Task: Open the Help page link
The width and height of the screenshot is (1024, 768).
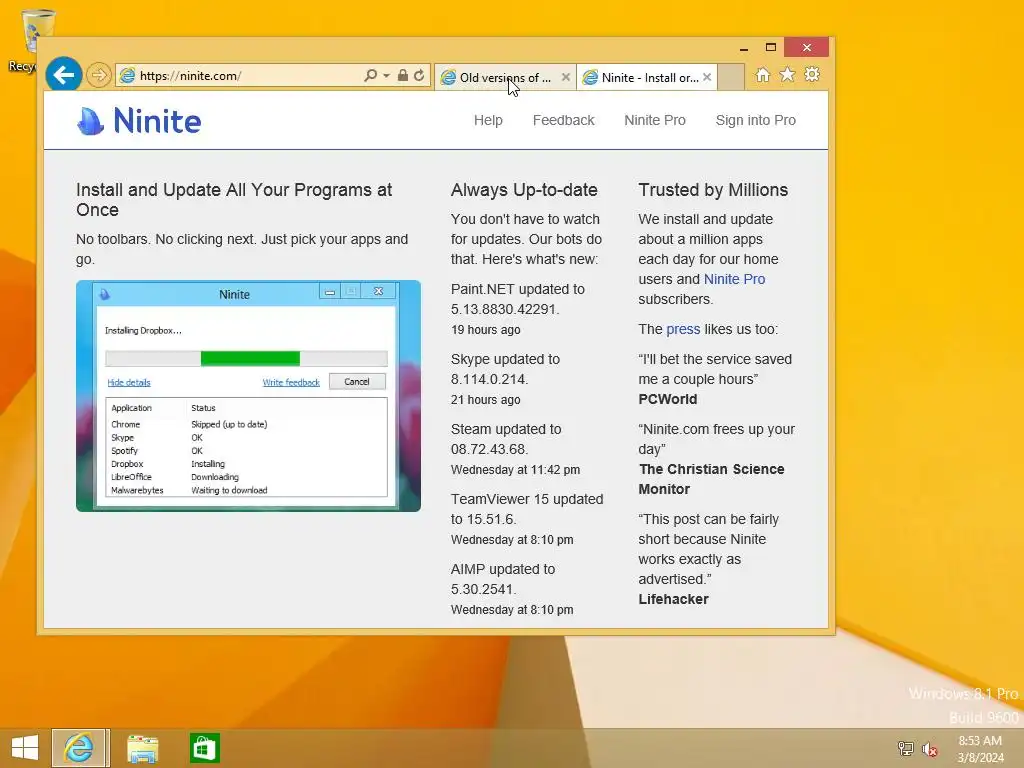Action: tap(488, 120)
